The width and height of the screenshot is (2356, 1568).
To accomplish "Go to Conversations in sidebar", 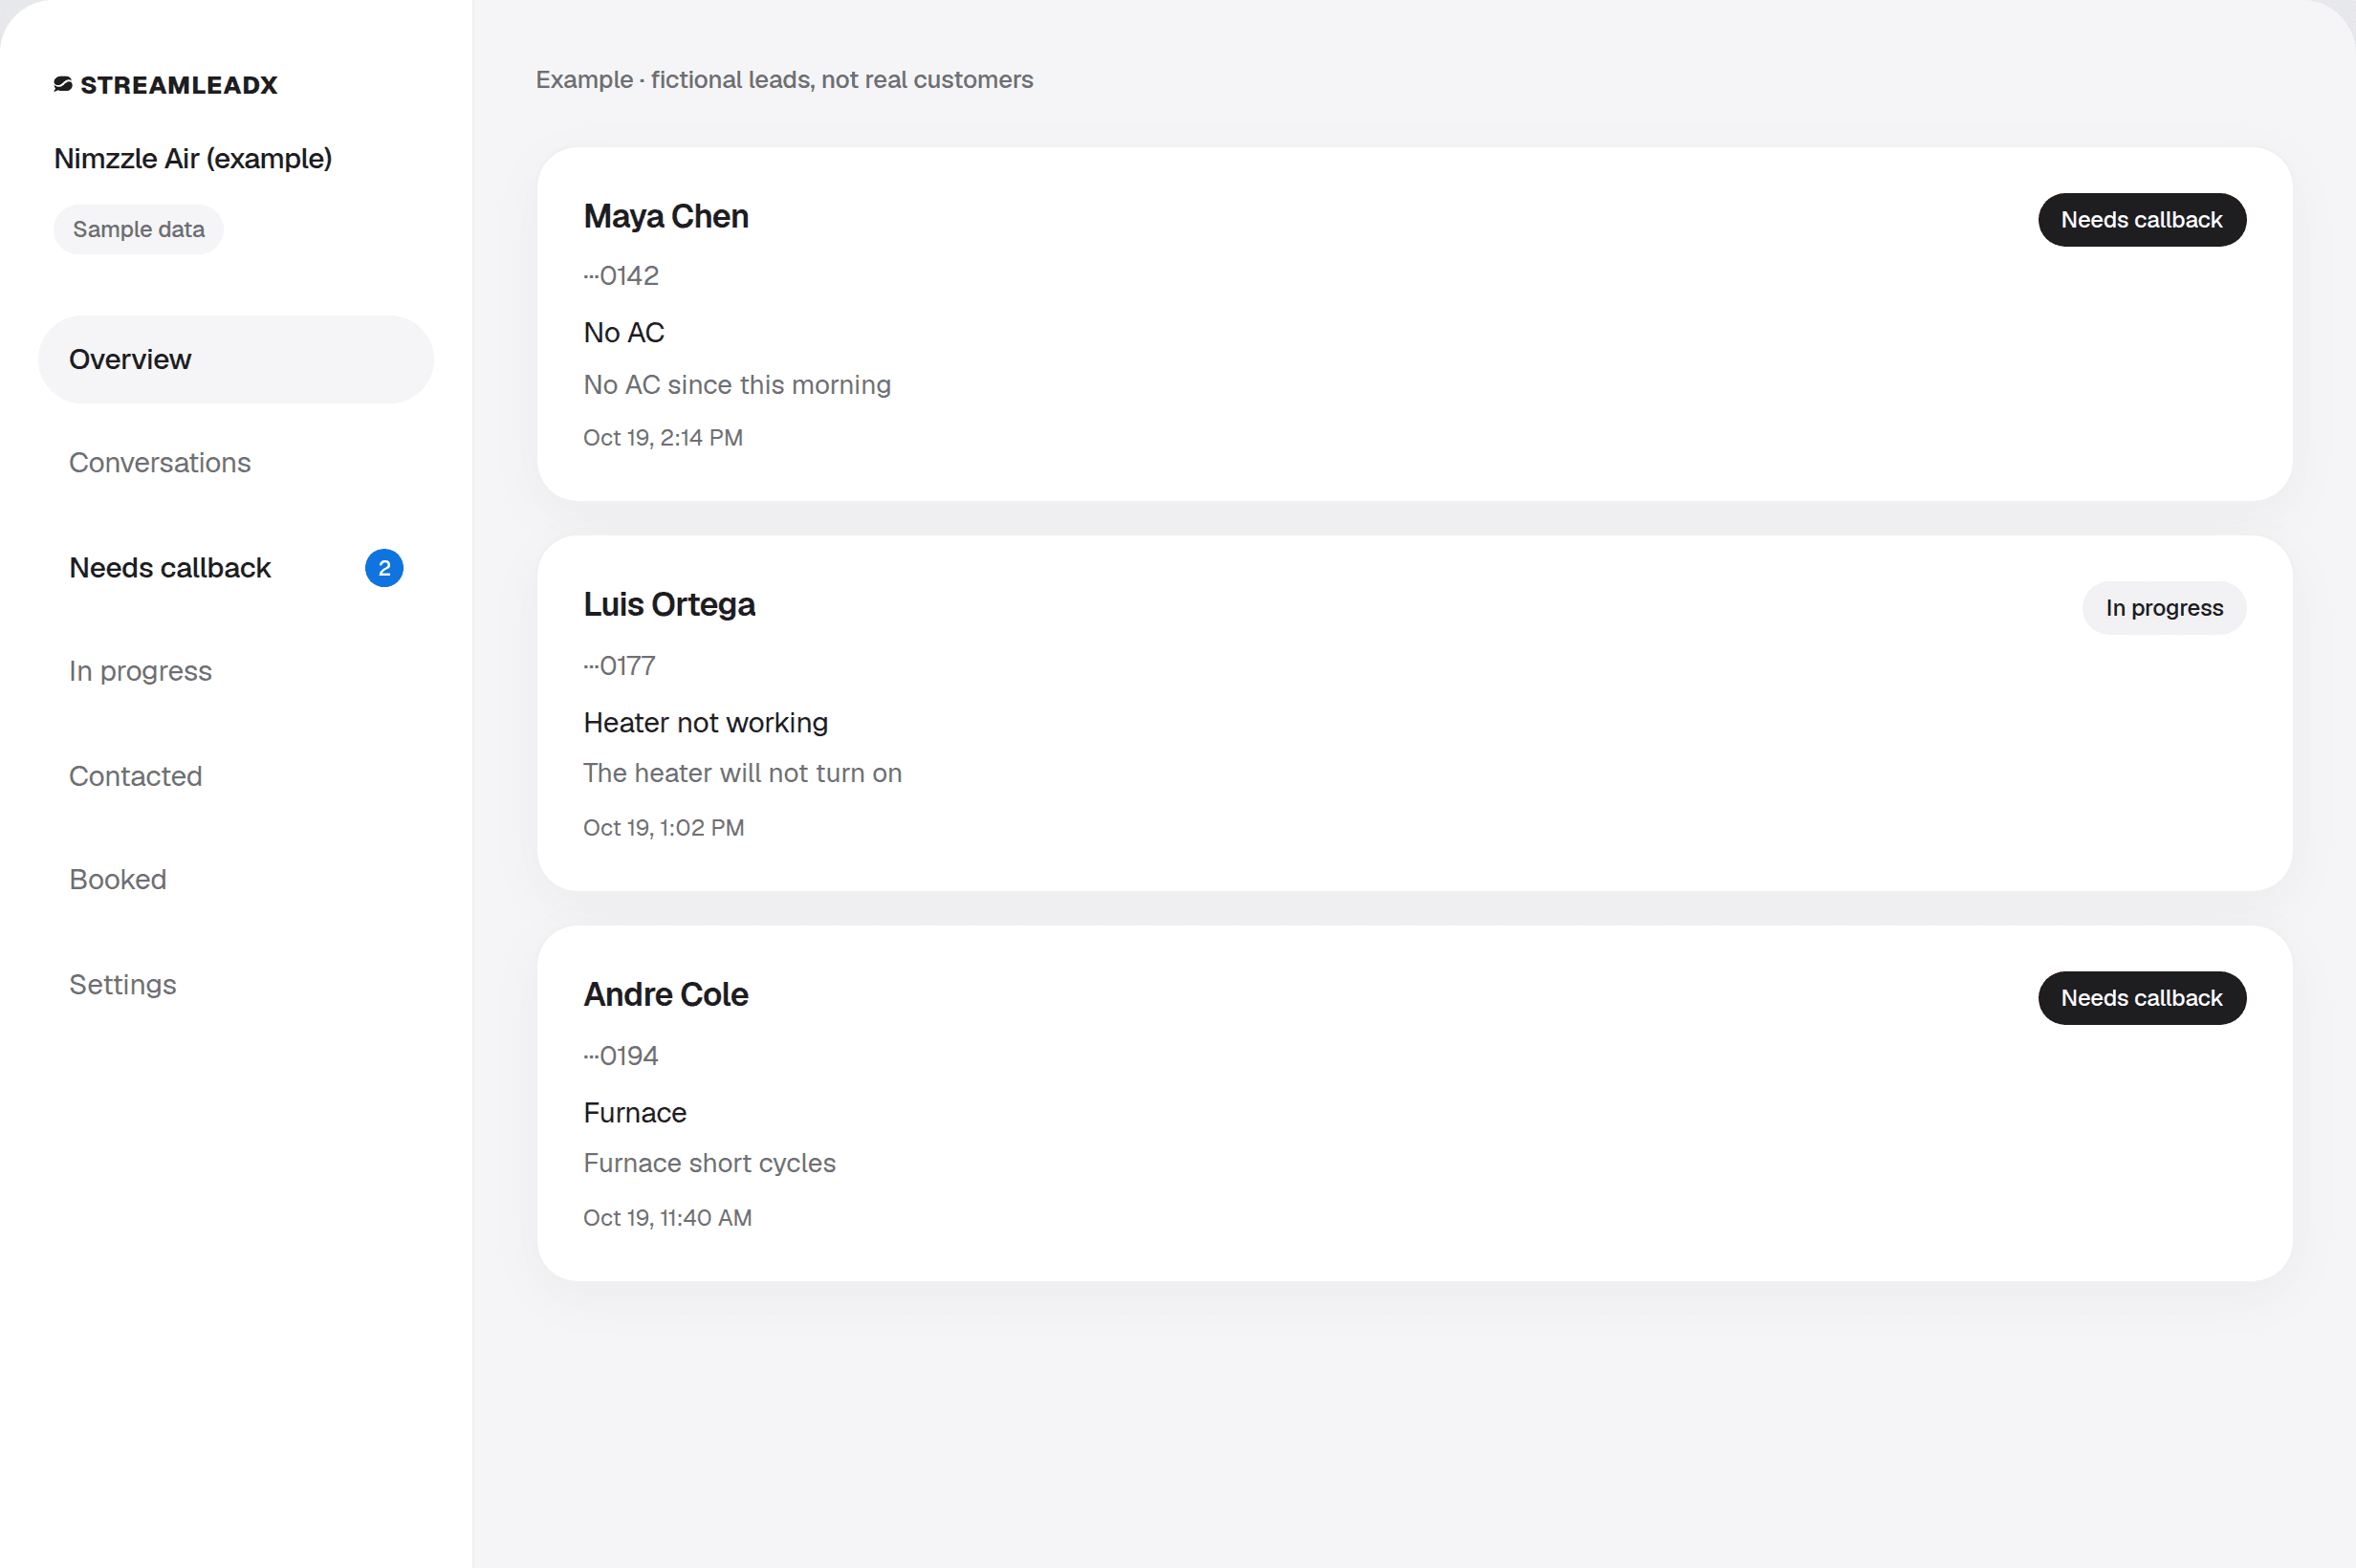I will (x=236, y=463).
